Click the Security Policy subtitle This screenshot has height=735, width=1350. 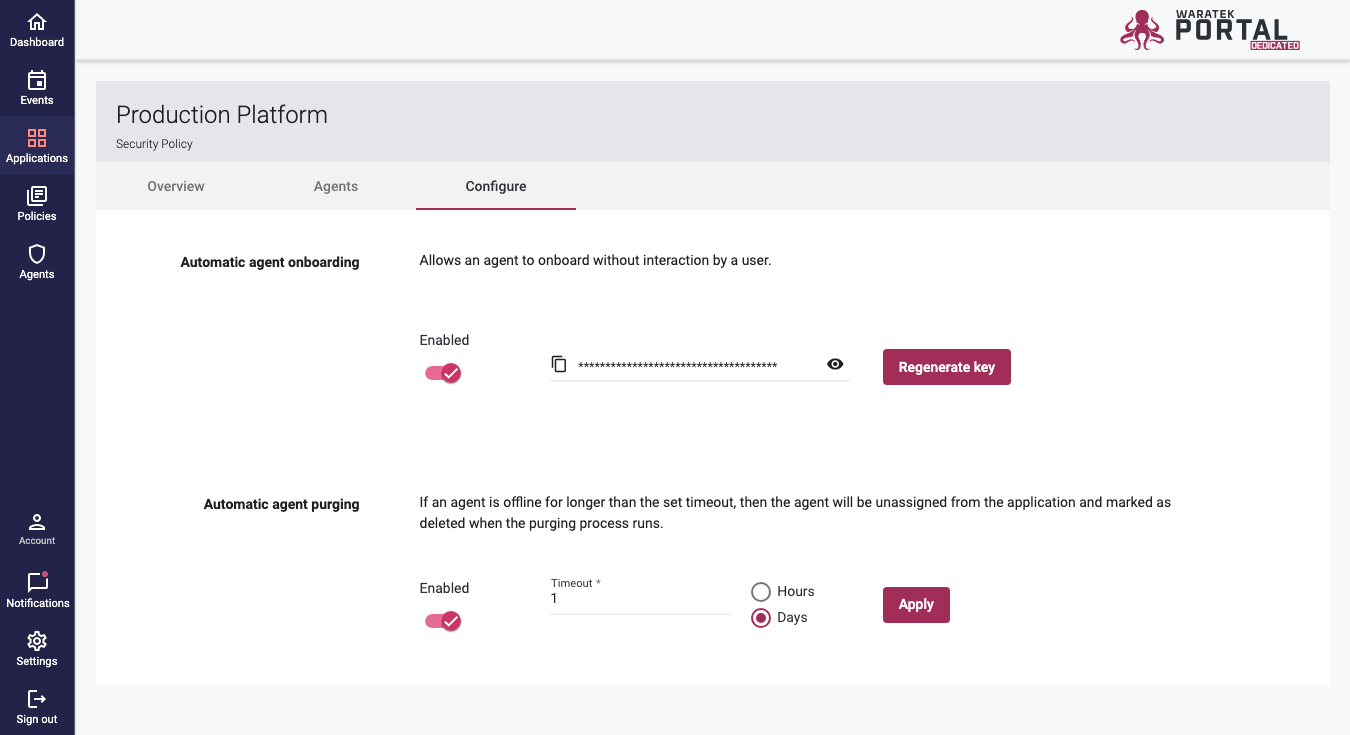point(154,144)
